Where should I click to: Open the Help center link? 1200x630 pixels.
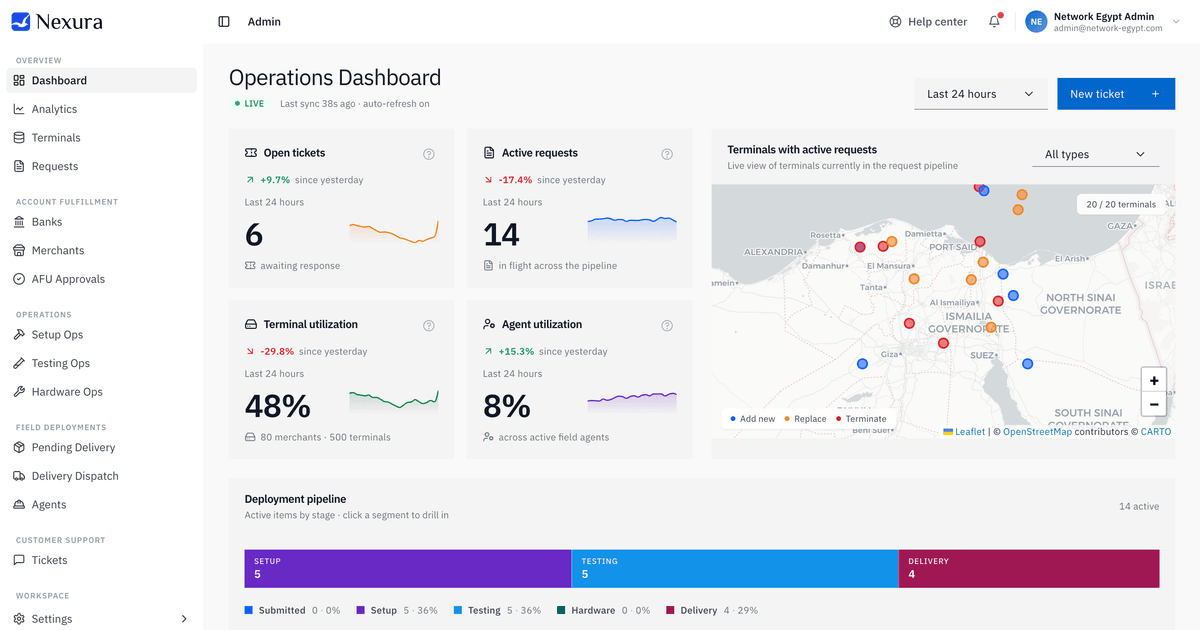coord(928,21)
